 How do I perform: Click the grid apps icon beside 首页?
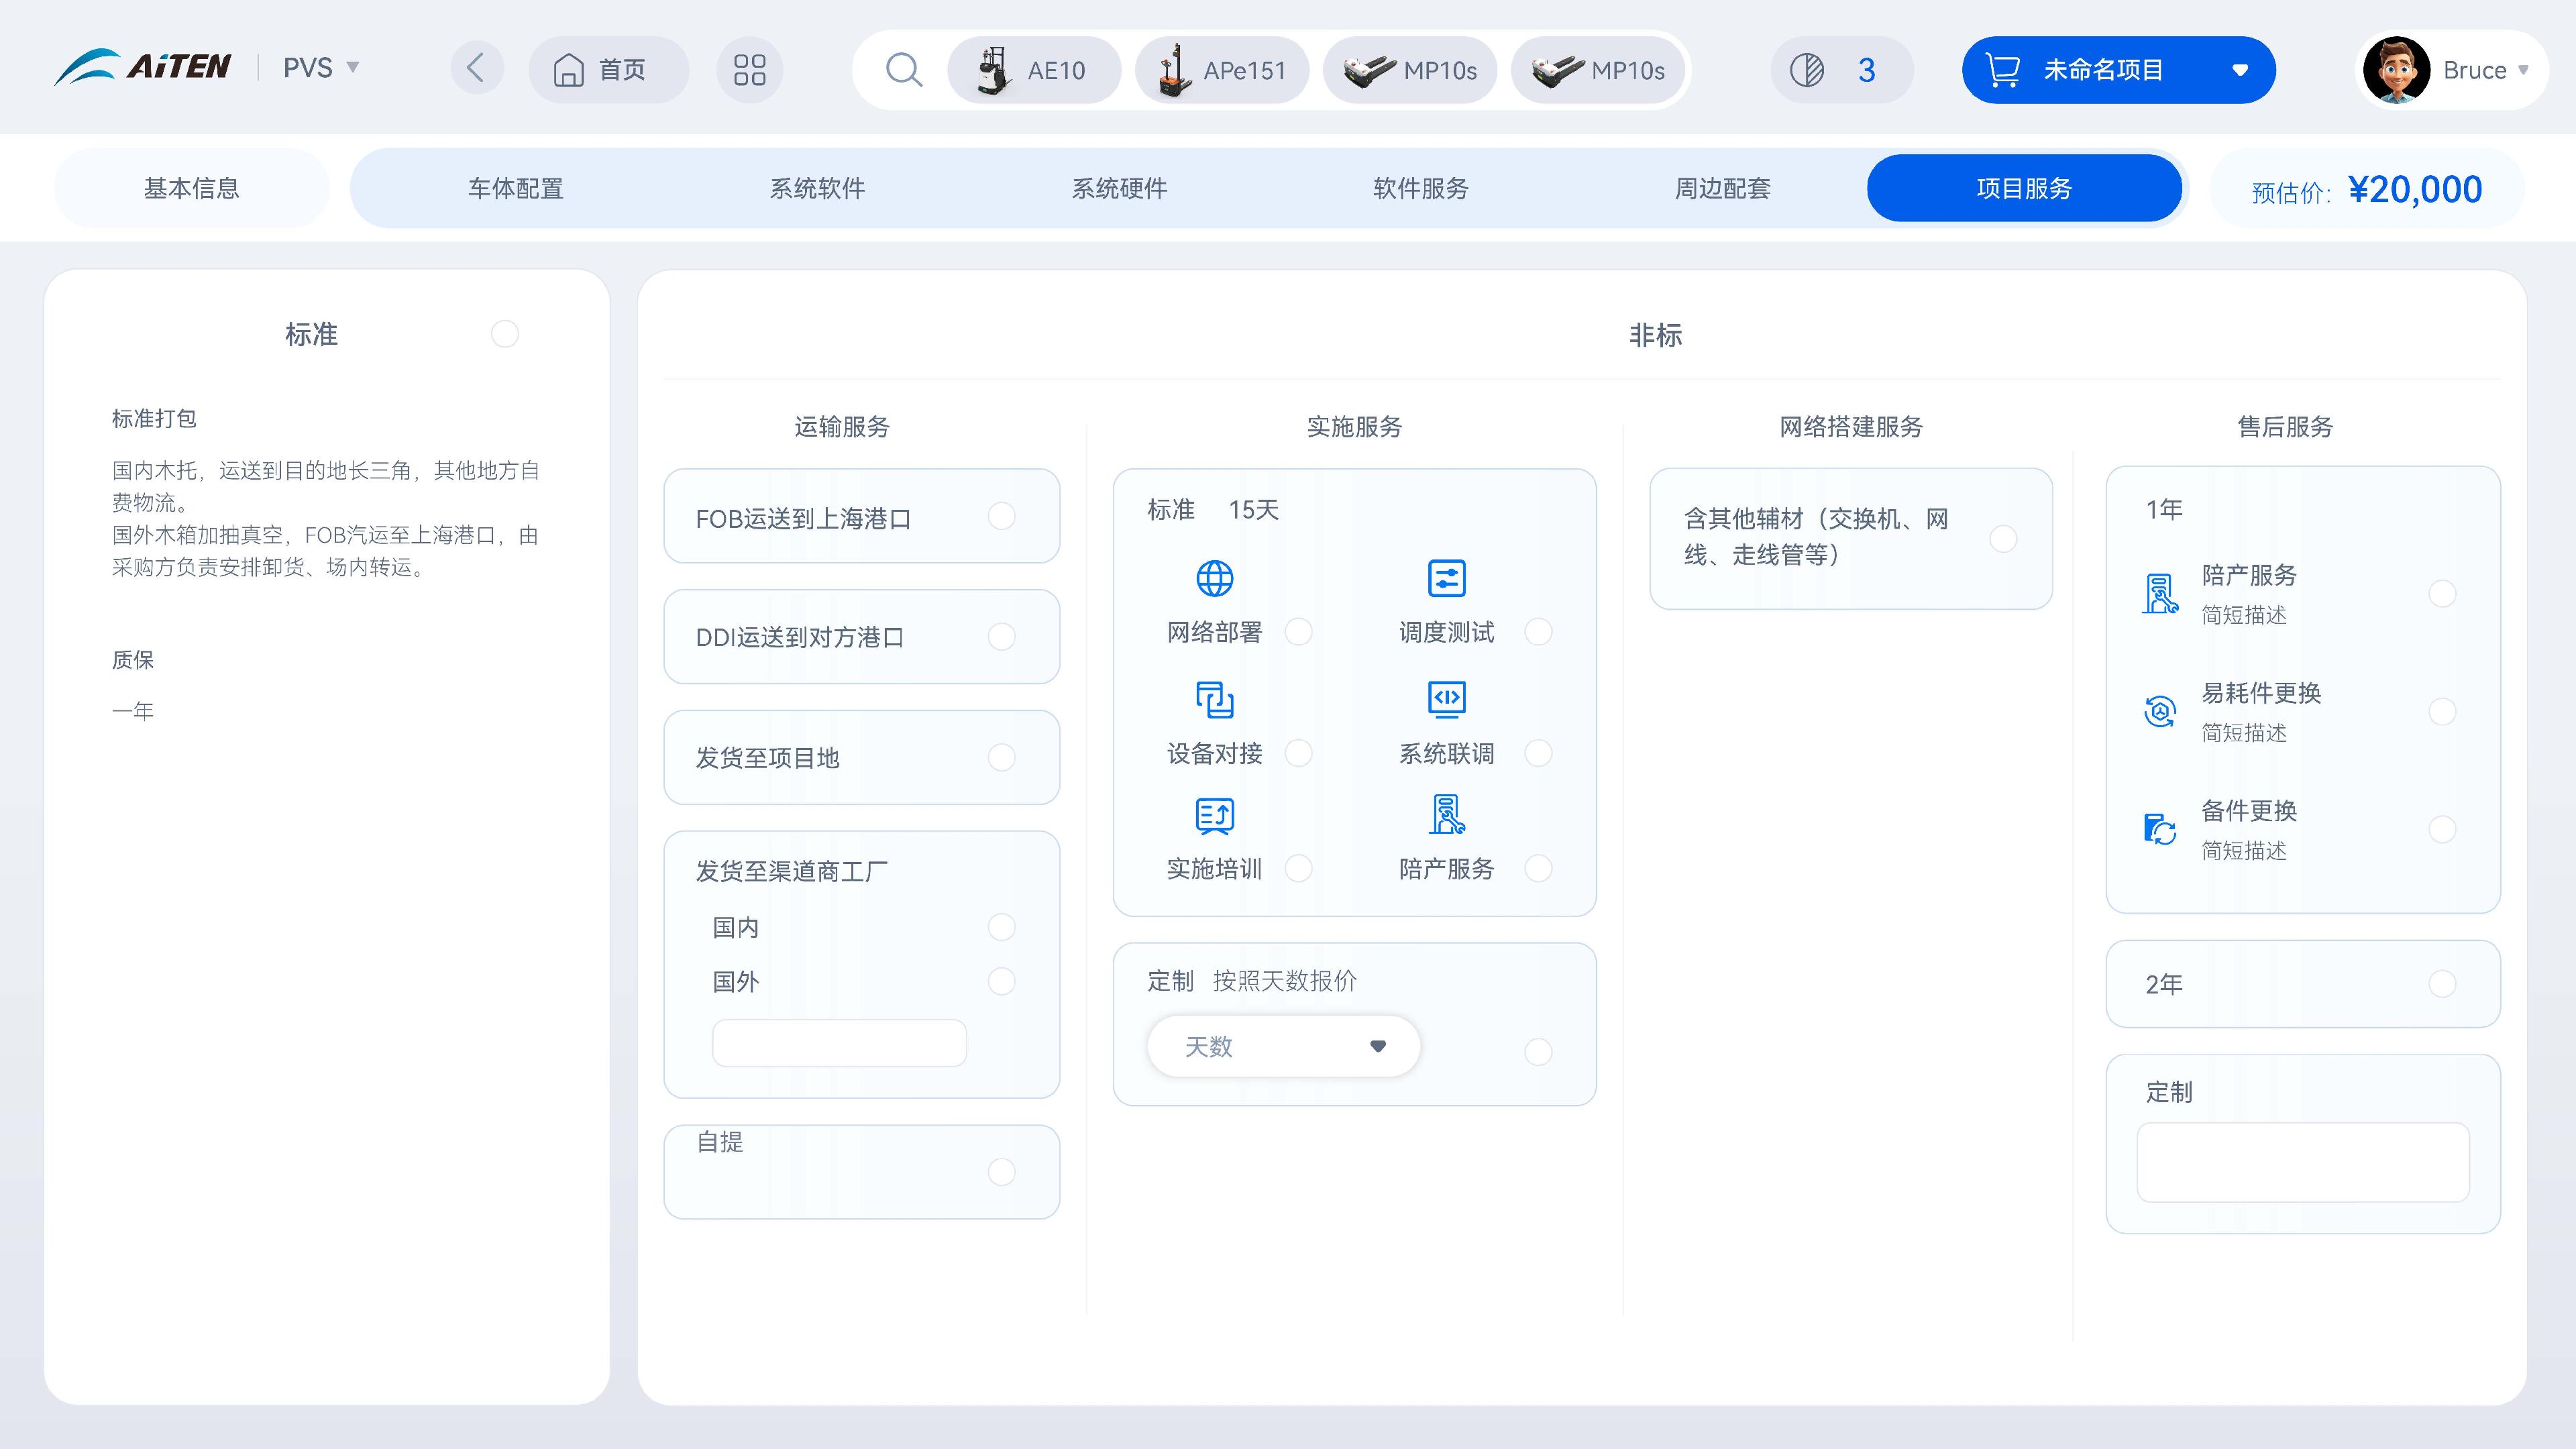[x=750, y=69]
